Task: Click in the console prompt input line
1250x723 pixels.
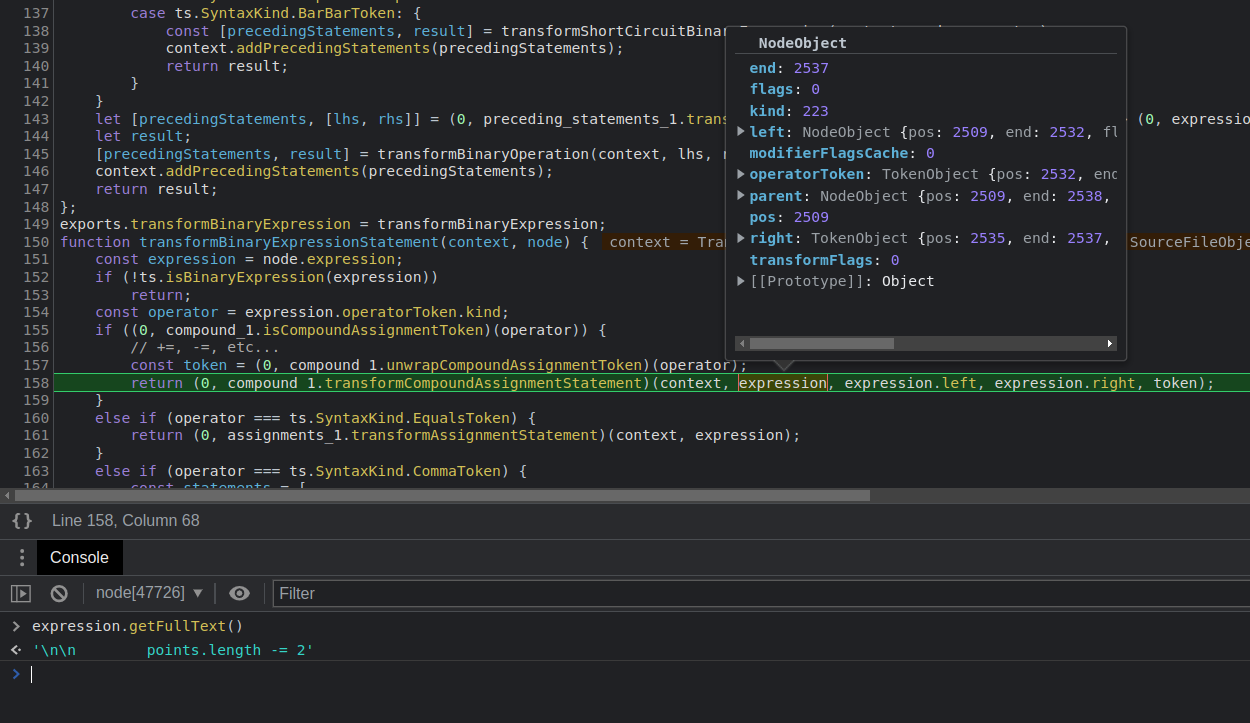Action: tap(640, 674)
